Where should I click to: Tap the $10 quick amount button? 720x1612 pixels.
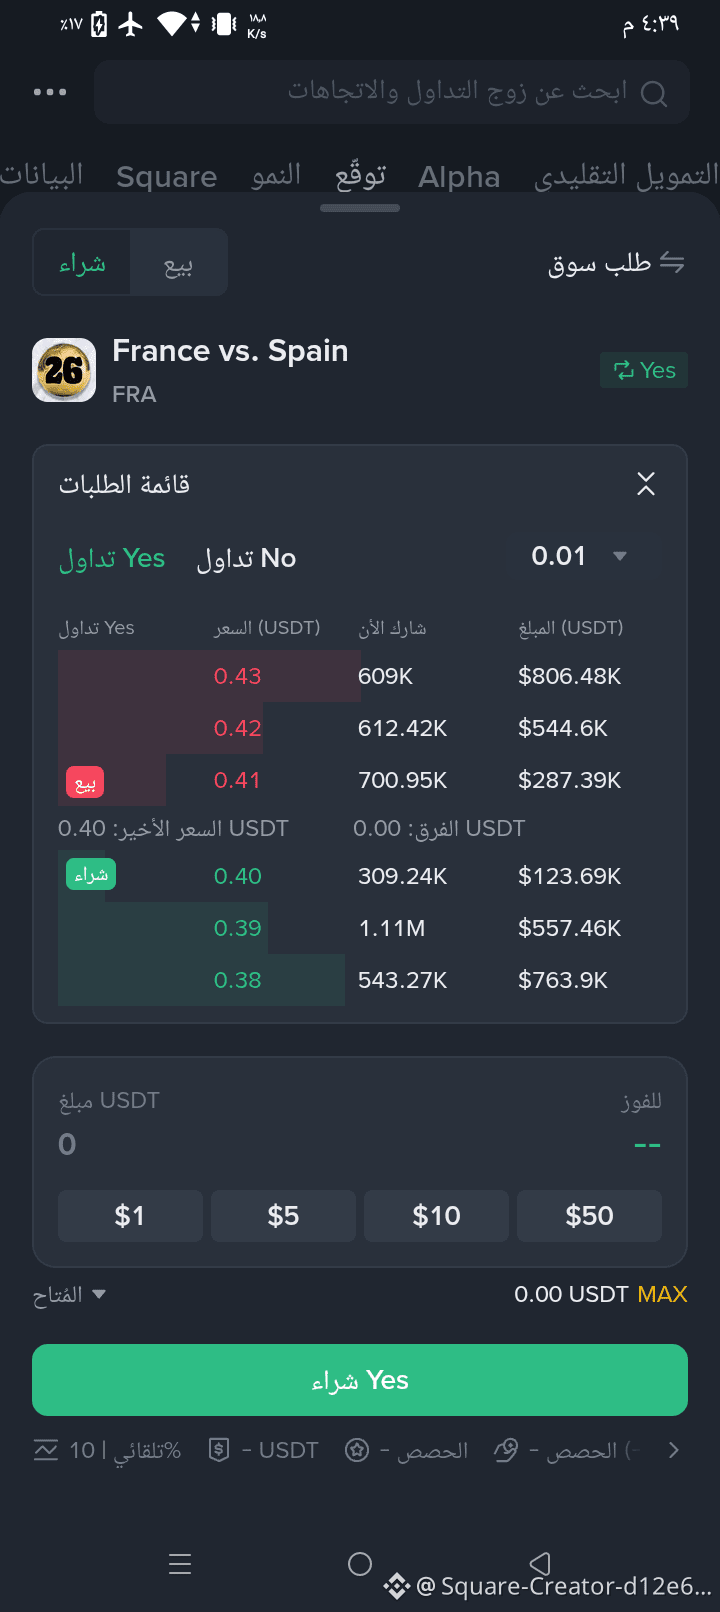point(437,1216)
